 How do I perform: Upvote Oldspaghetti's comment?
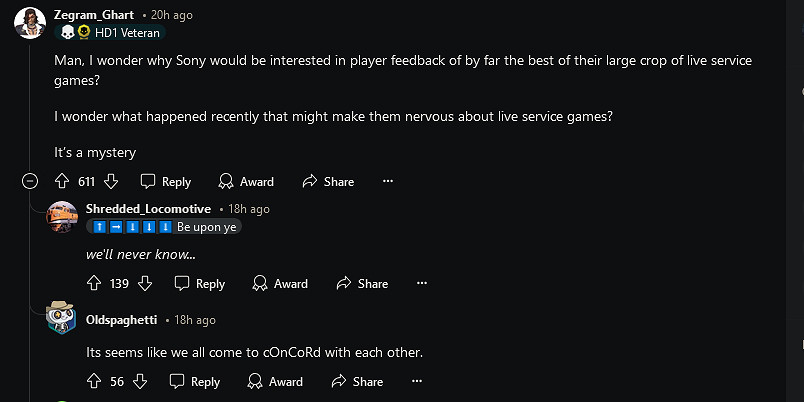95,381
